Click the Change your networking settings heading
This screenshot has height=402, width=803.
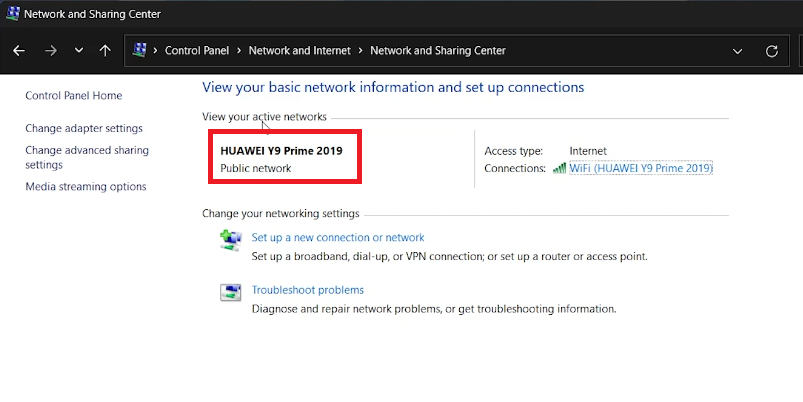click(x=281, y=214)
